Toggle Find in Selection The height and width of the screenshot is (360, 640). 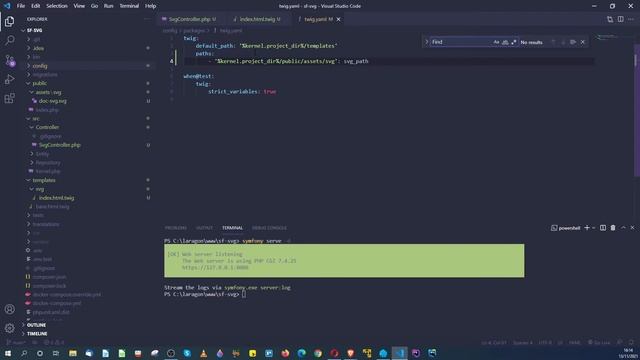(x=573, y=42)
